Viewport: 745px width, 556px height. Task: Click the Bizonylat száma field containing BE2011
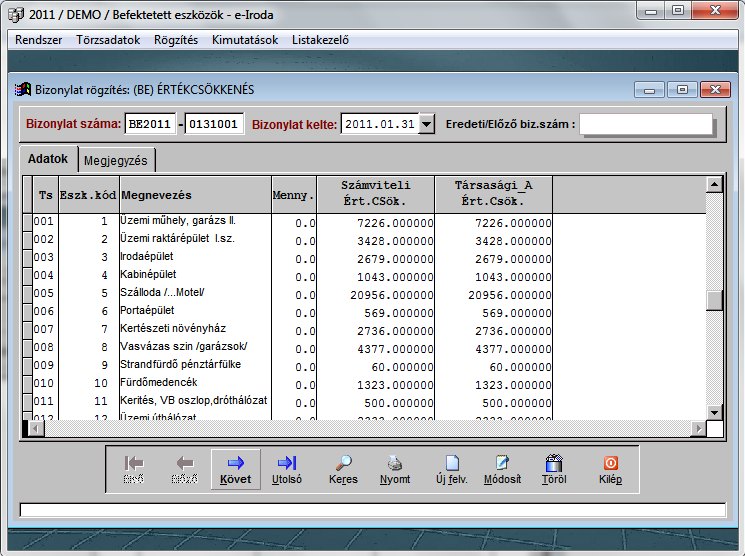coord(149,124)
